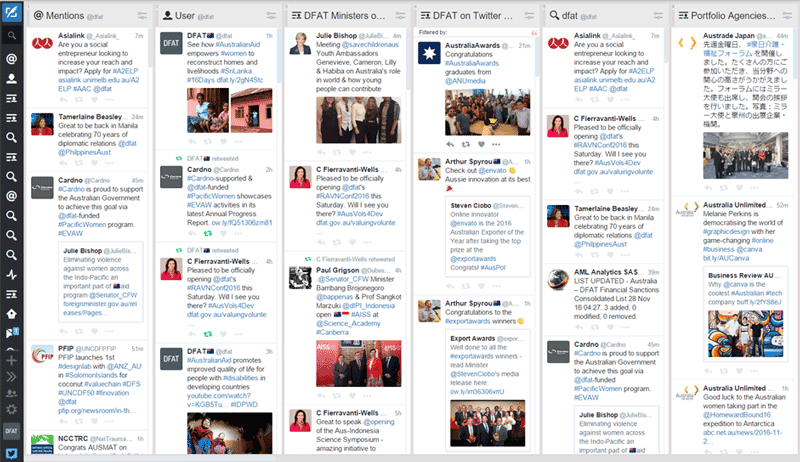This screenshot has width=800, height=462.
Task: Like Julie Bishop's Youth Ambassadors tweet
Action: (x=352, y=152)
